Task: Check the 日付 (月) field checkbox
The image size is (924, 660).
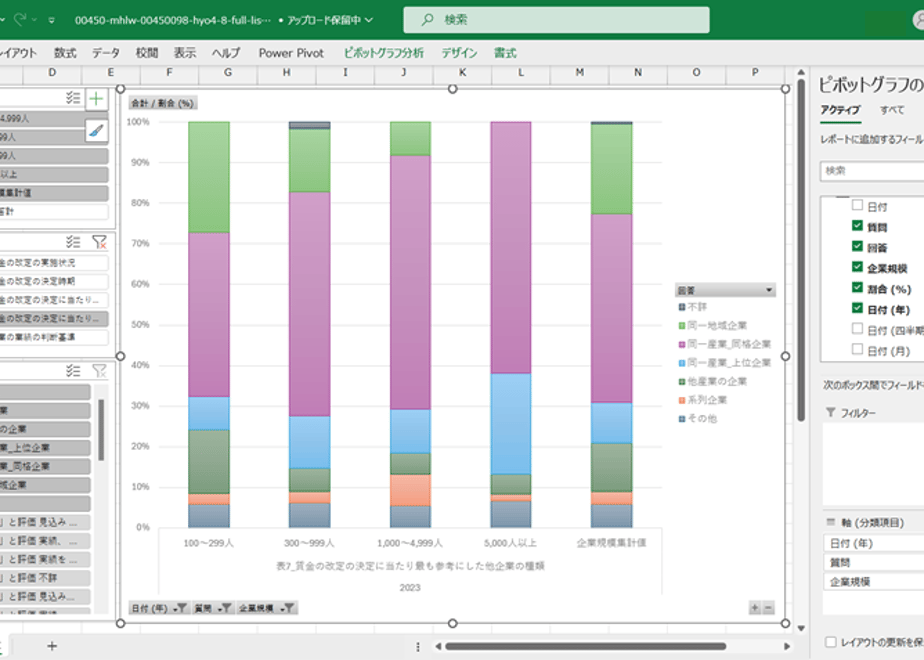Action: pos(857,349)
